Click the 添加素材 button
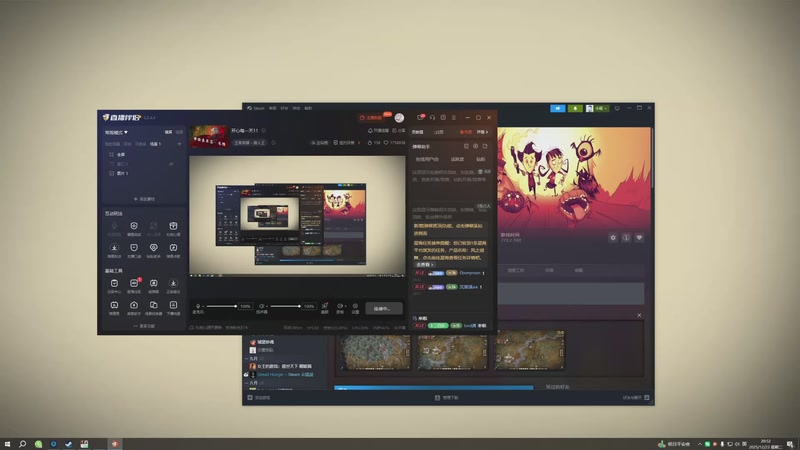Viewport: 800px width, 450px height. (144, 199)
